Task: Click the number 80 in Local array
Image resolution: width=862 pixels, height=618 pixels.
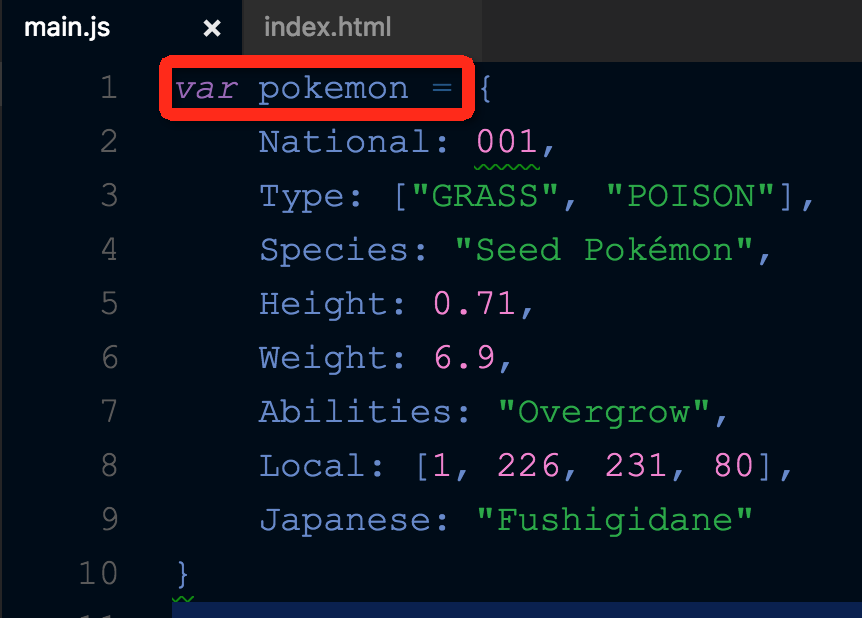Action: pyautogui.click(x=733, y=465)
